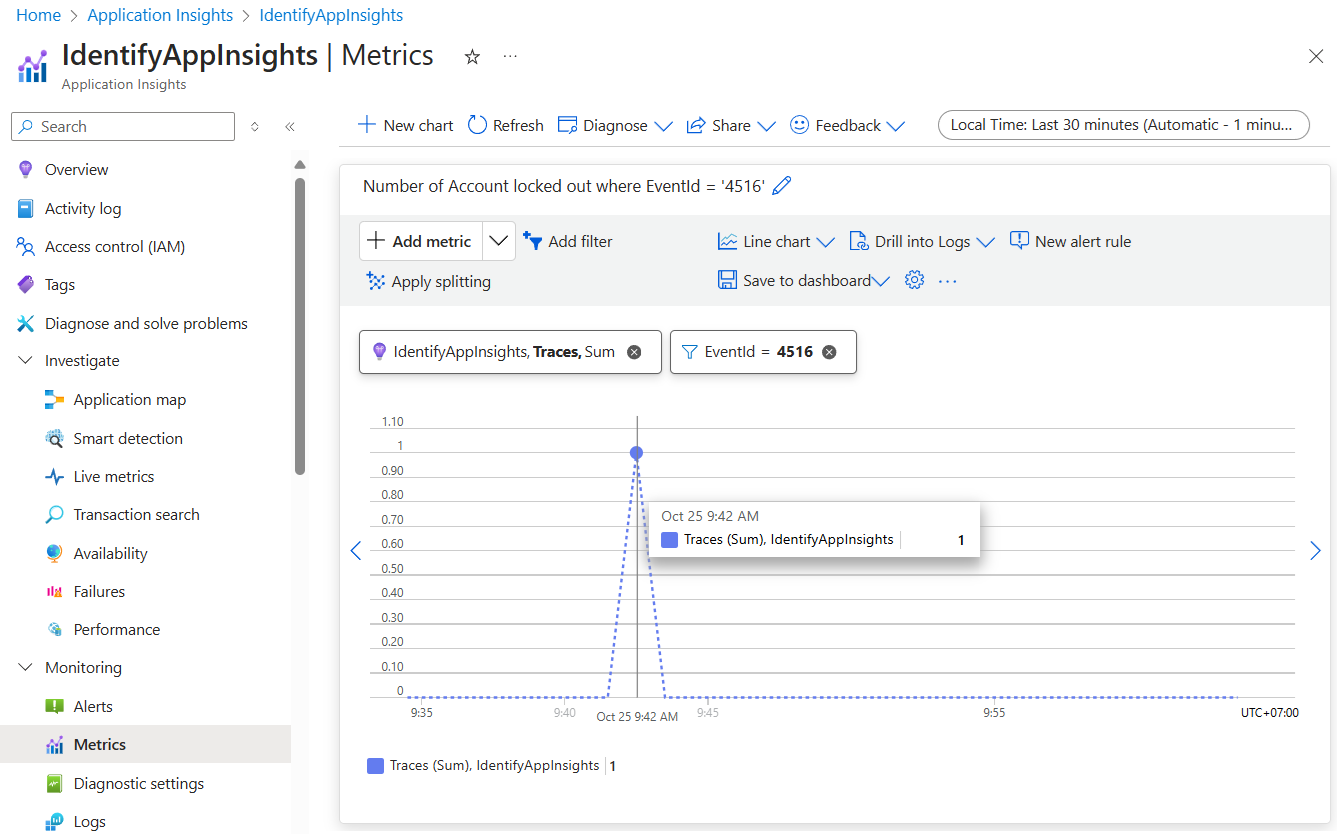Collapse the Monitoring section

[26, 668]
